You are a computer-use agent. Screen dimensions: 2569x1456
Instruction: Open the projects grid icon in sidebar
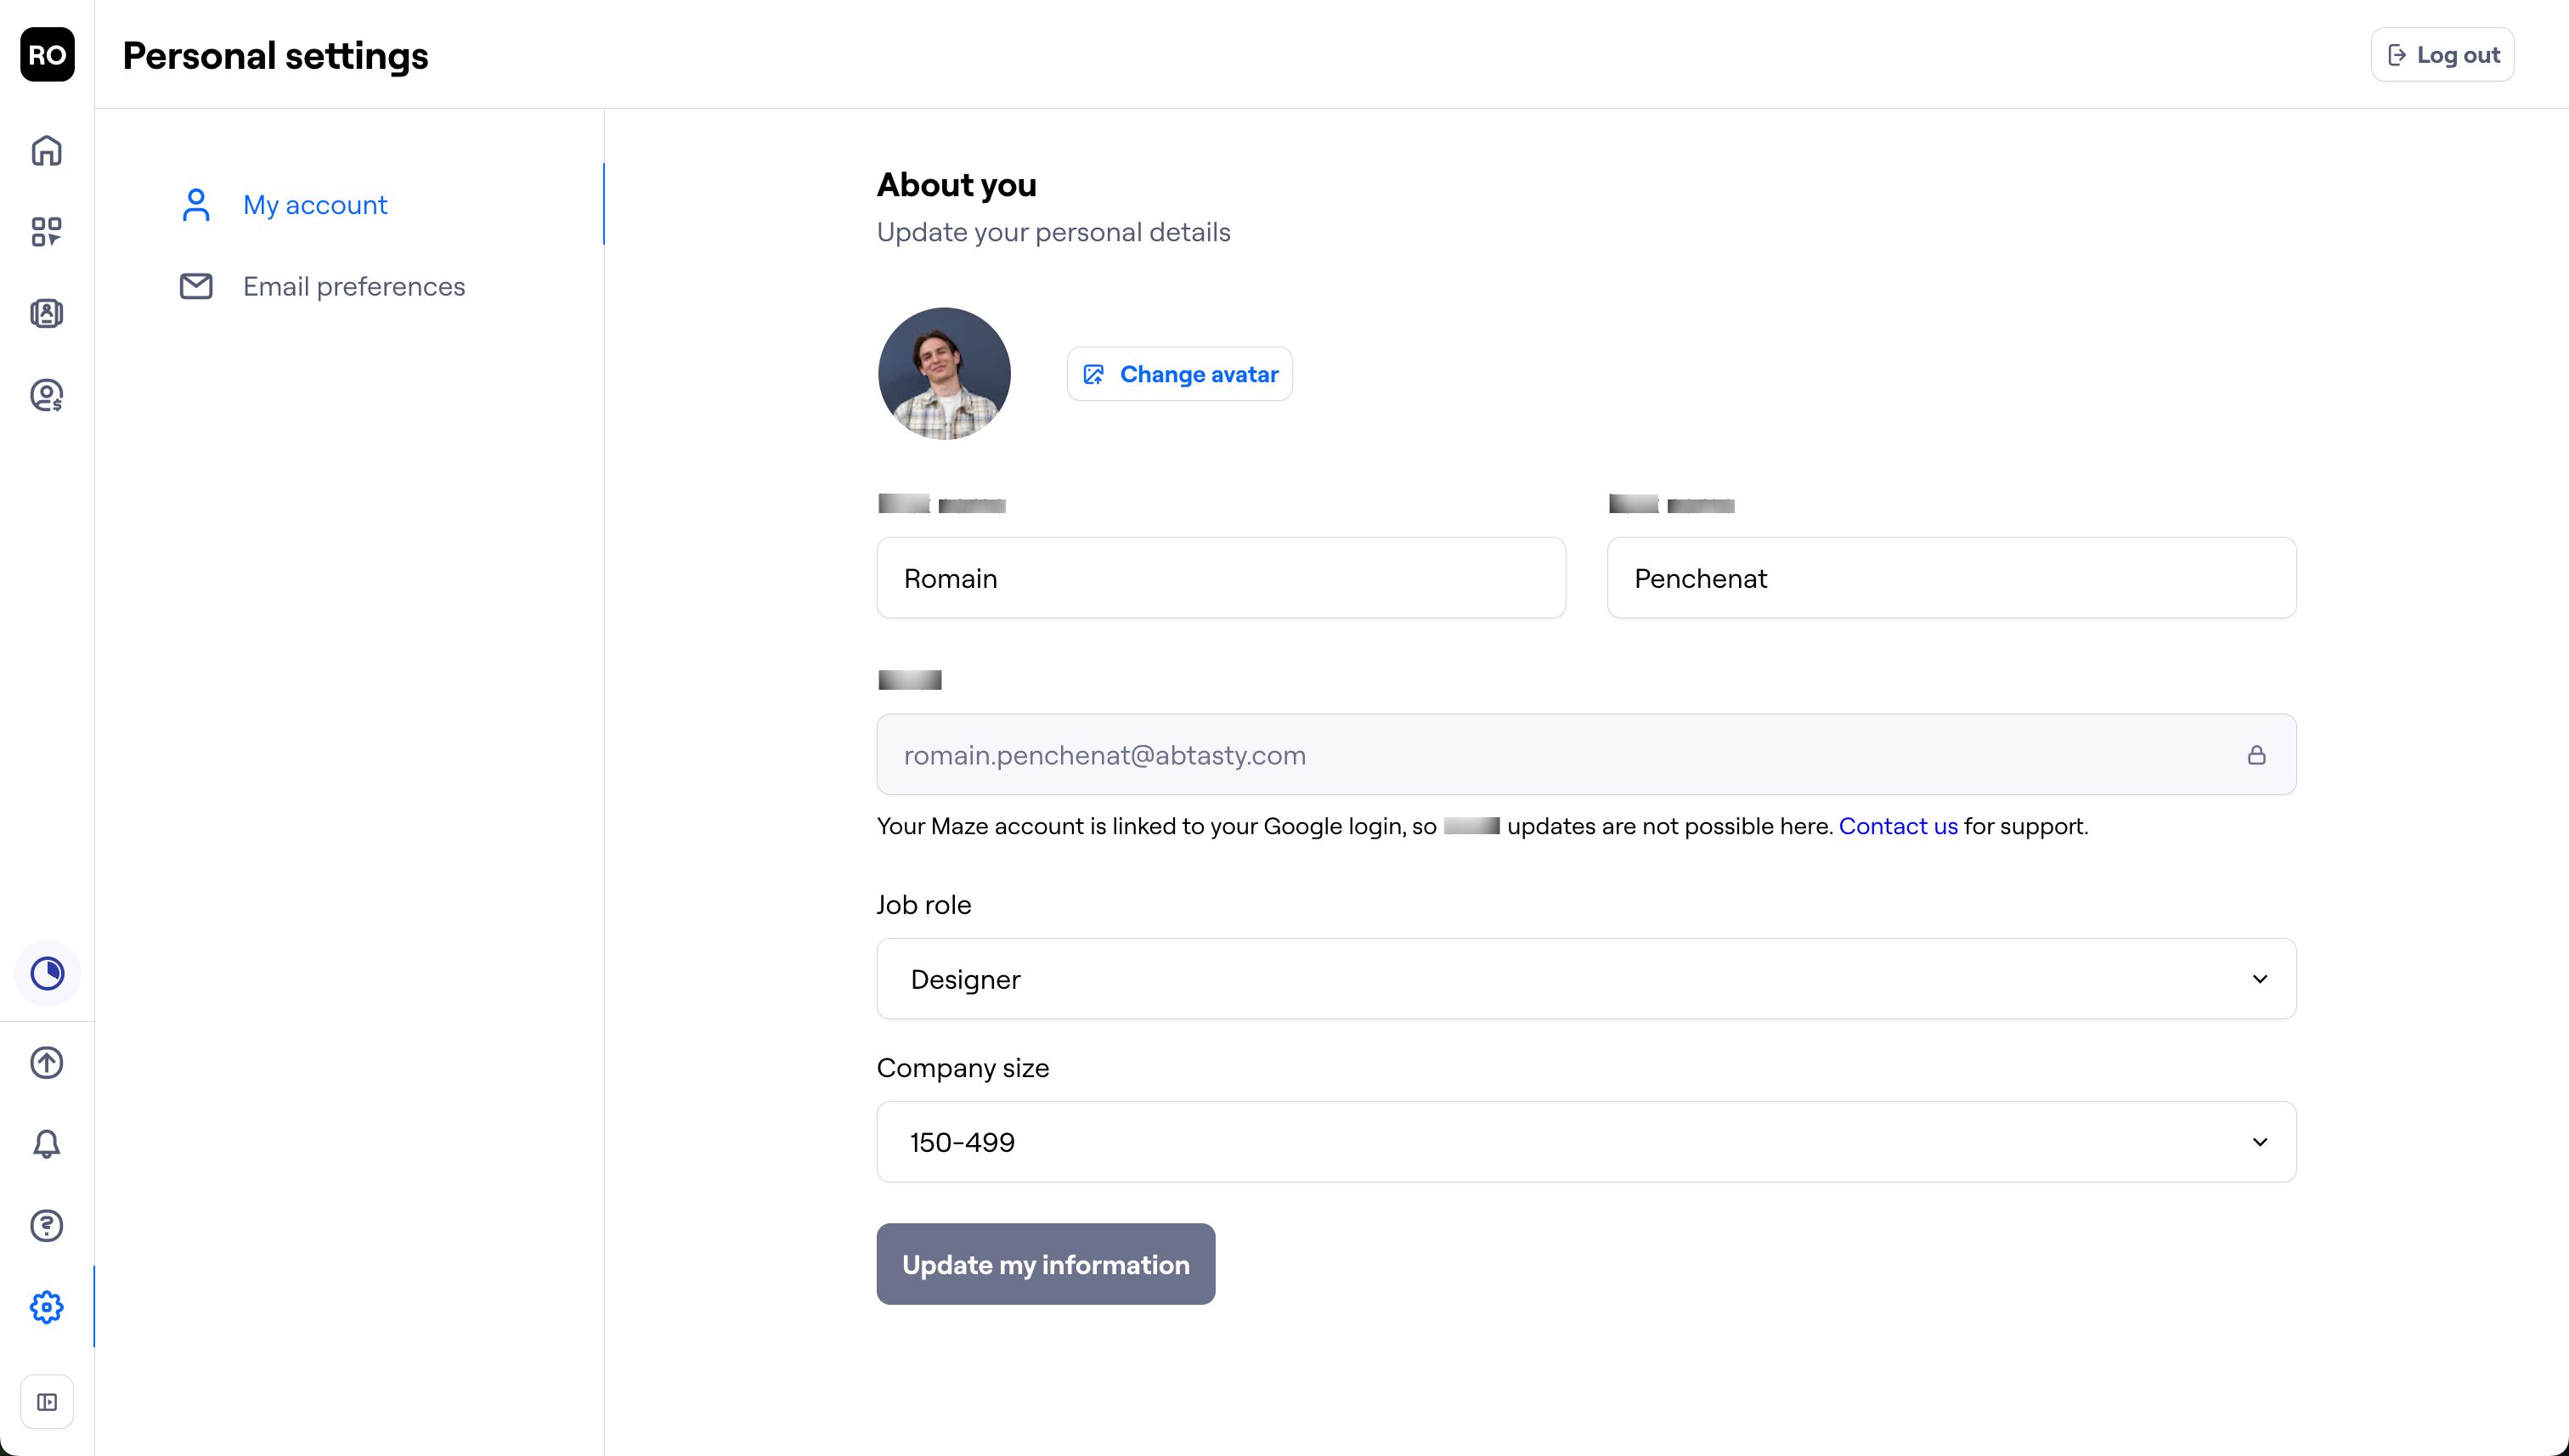tap(47, 232)
